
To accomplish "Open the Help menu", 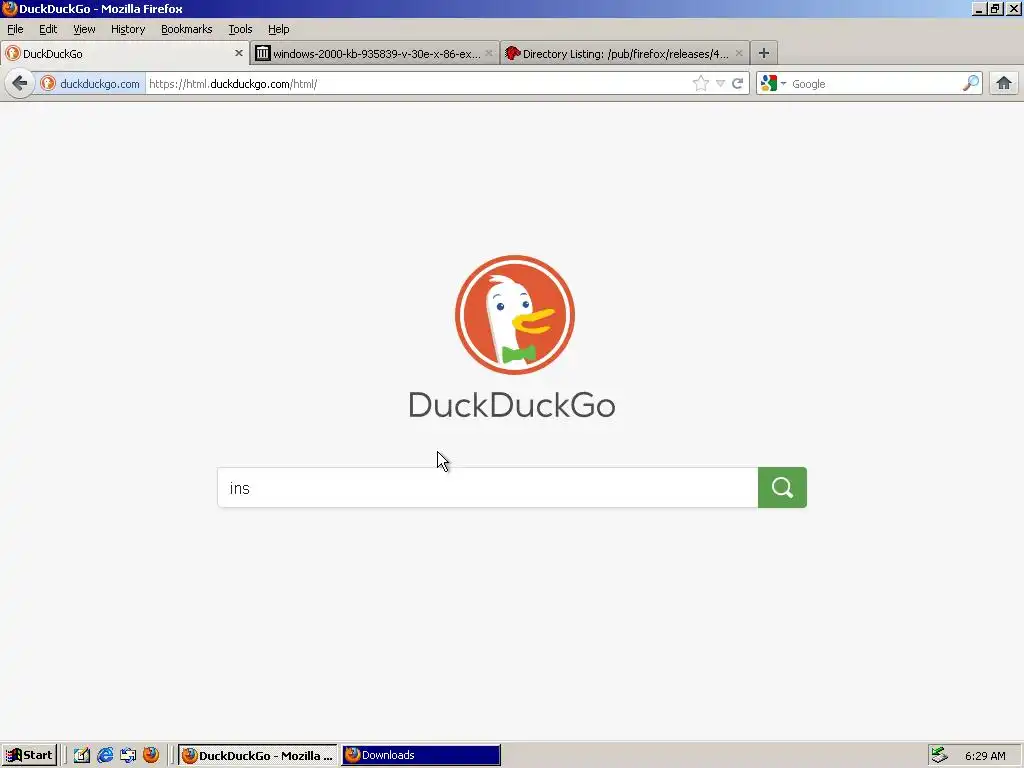I will 278,29.
